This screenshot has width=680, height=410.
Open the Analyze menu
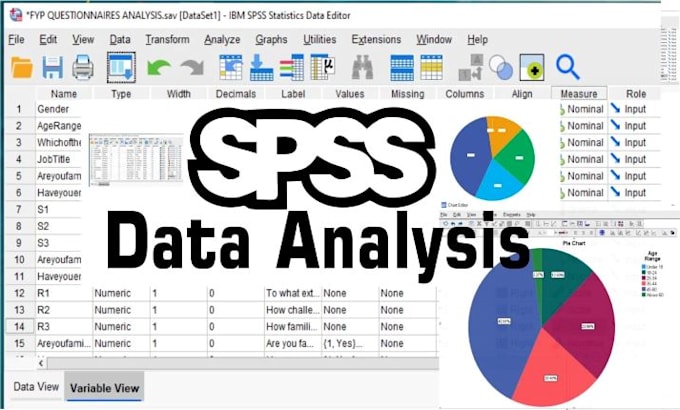click(222, 39)
